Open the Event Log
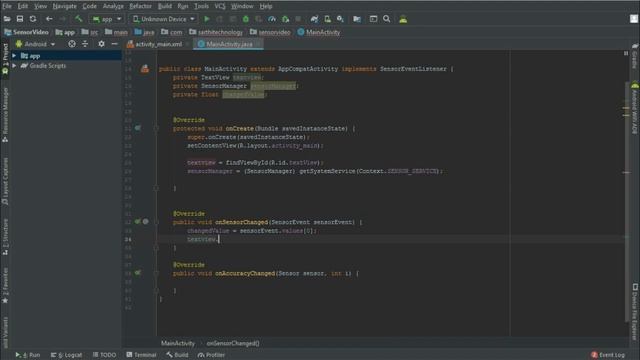The height and width of the screenshot is (360, 640). point(608,355)
